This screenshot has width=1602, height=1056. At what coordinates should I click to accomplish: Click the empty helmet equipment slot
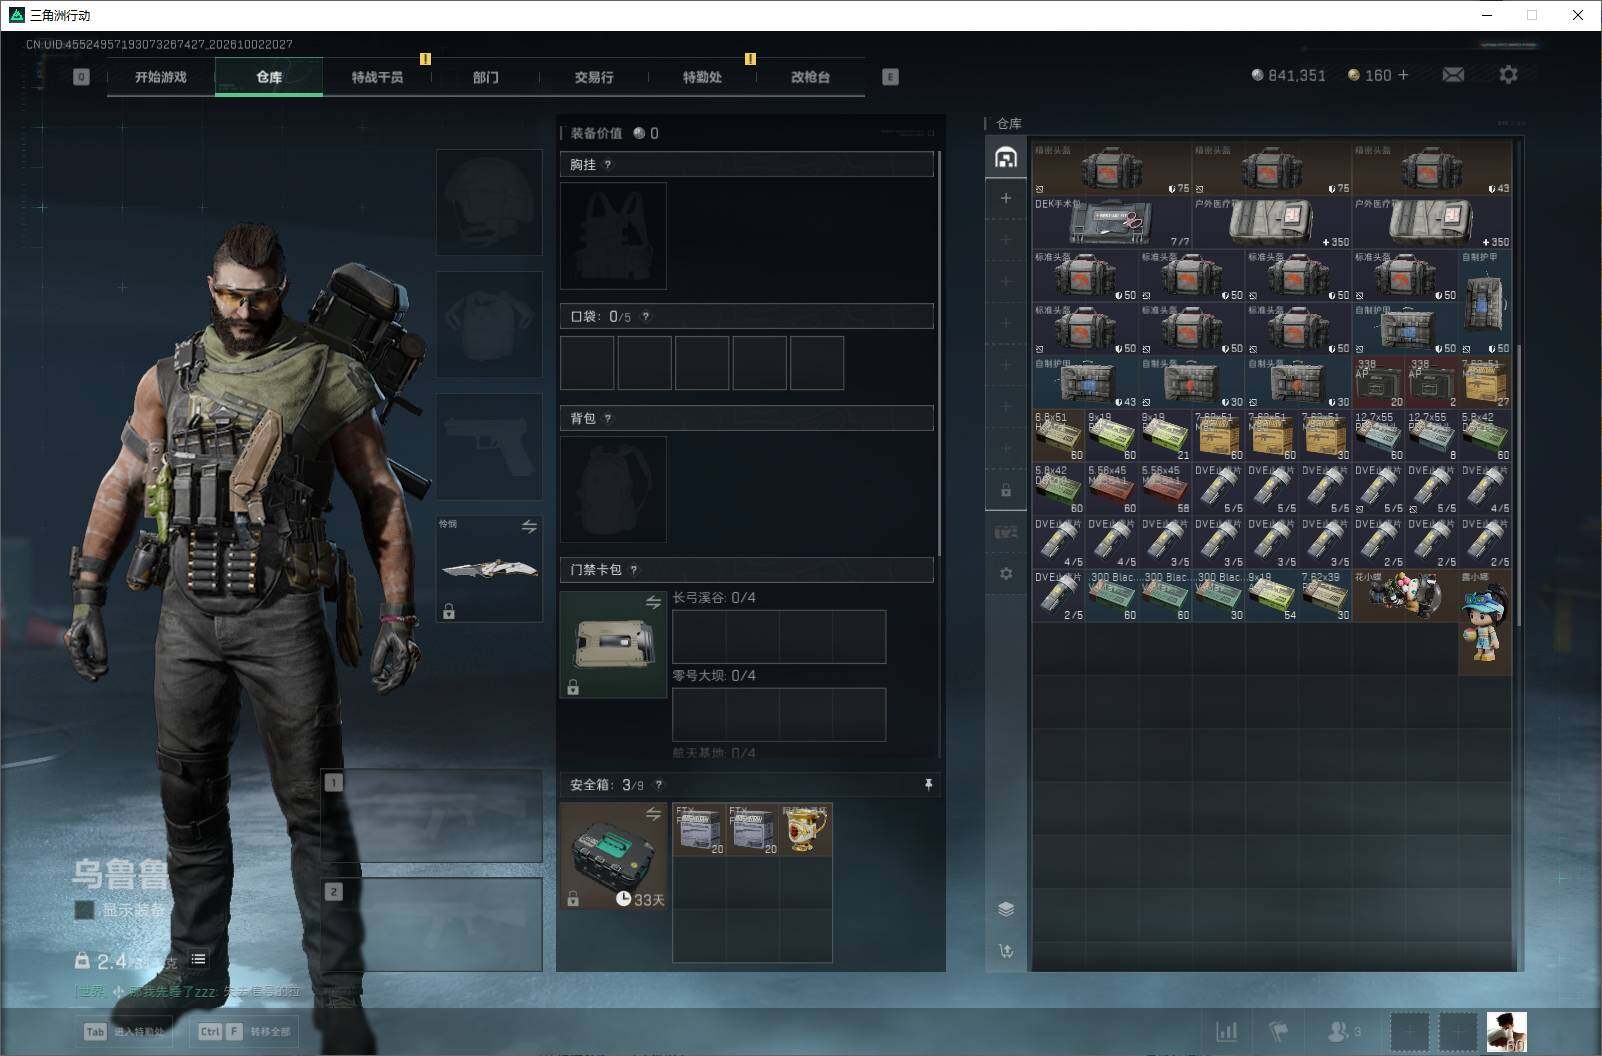click(x=489, y=202)
